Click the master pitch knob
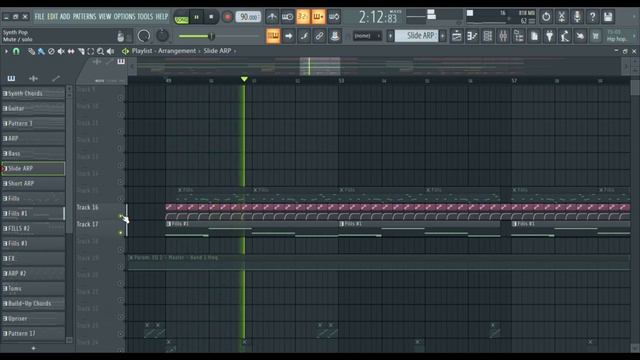 pos(162,36)
